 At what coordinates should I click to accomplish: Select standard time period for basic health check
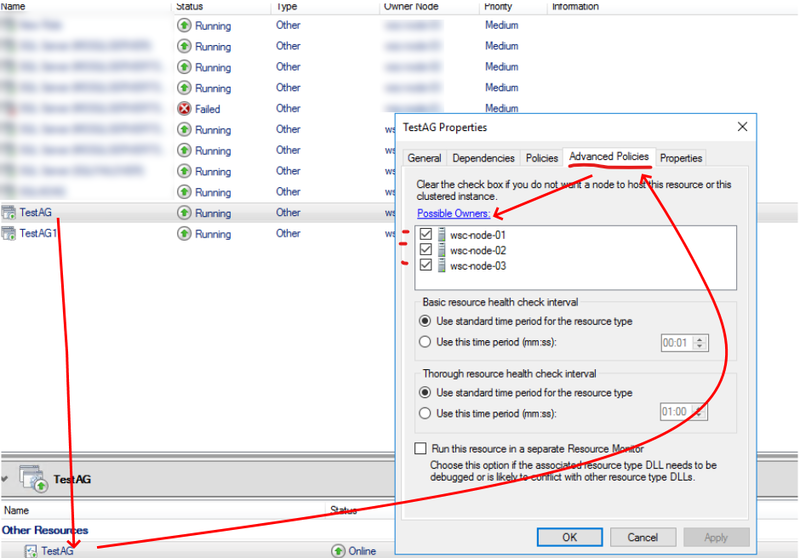click(x=424, y=321)
